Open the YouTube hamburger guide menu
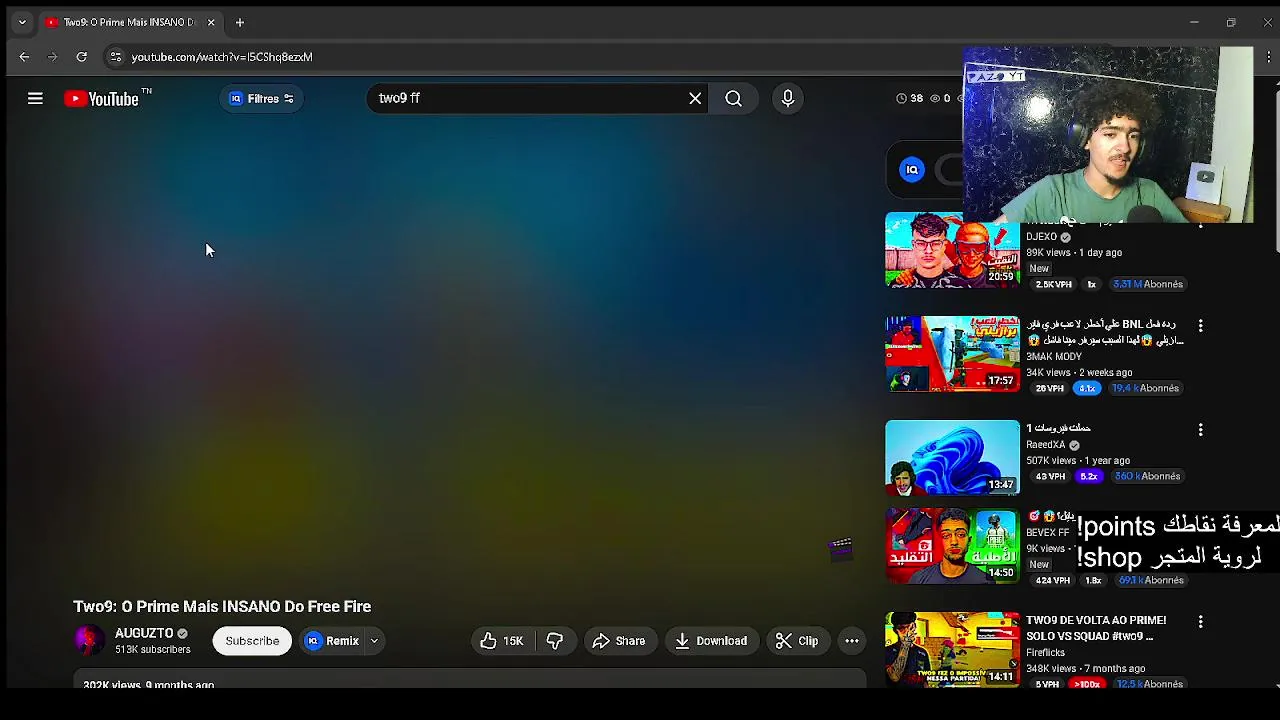Viewport: 1280px width, 720px height. [35, 98]
